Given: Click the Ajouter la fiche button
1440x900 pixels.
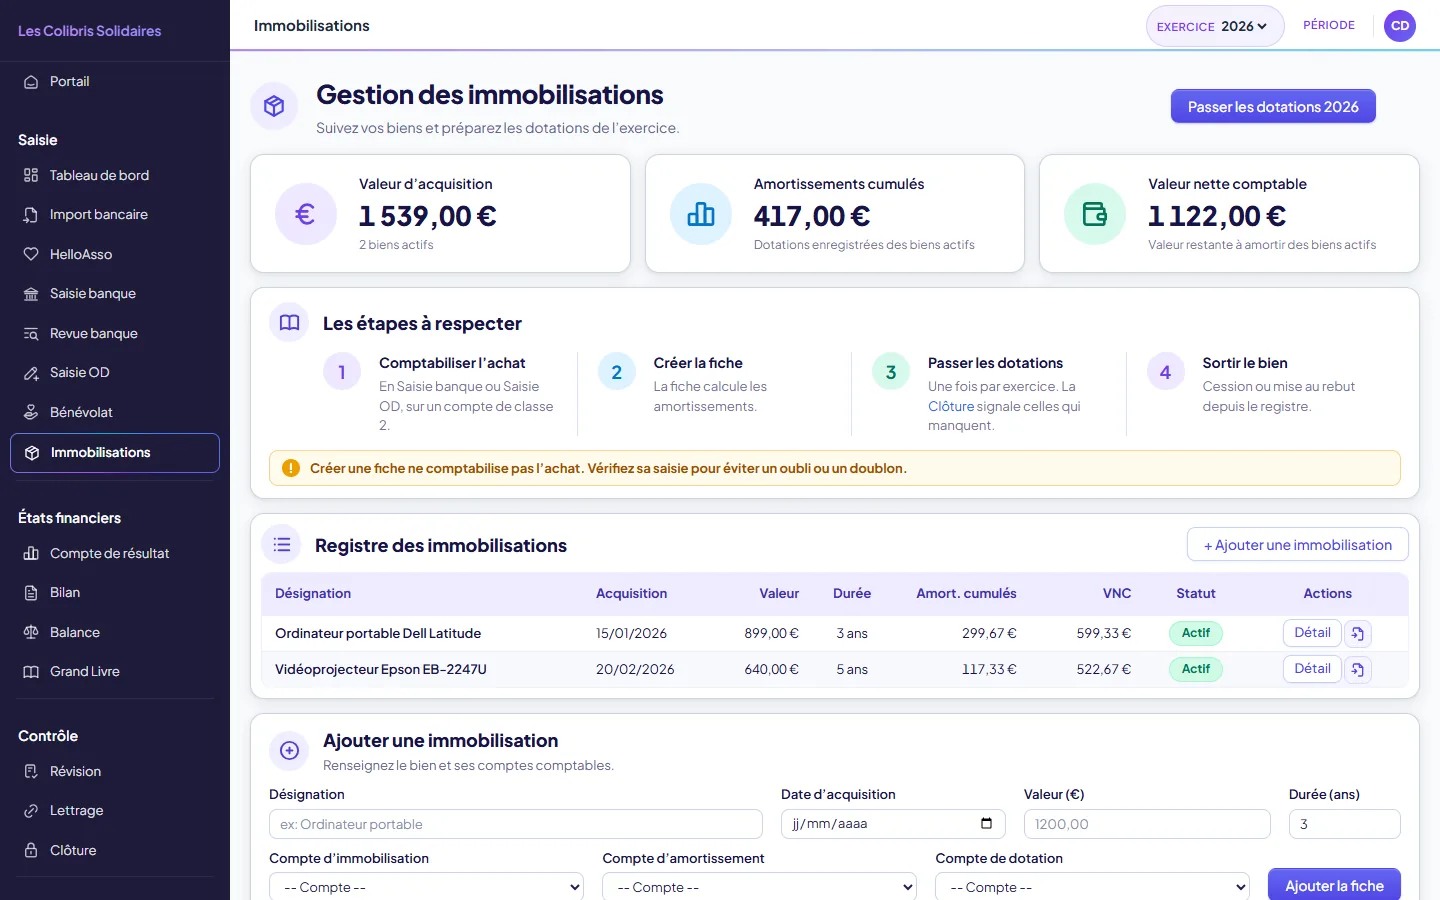Looking at the screenshot, I should [x=1334, y=886].
